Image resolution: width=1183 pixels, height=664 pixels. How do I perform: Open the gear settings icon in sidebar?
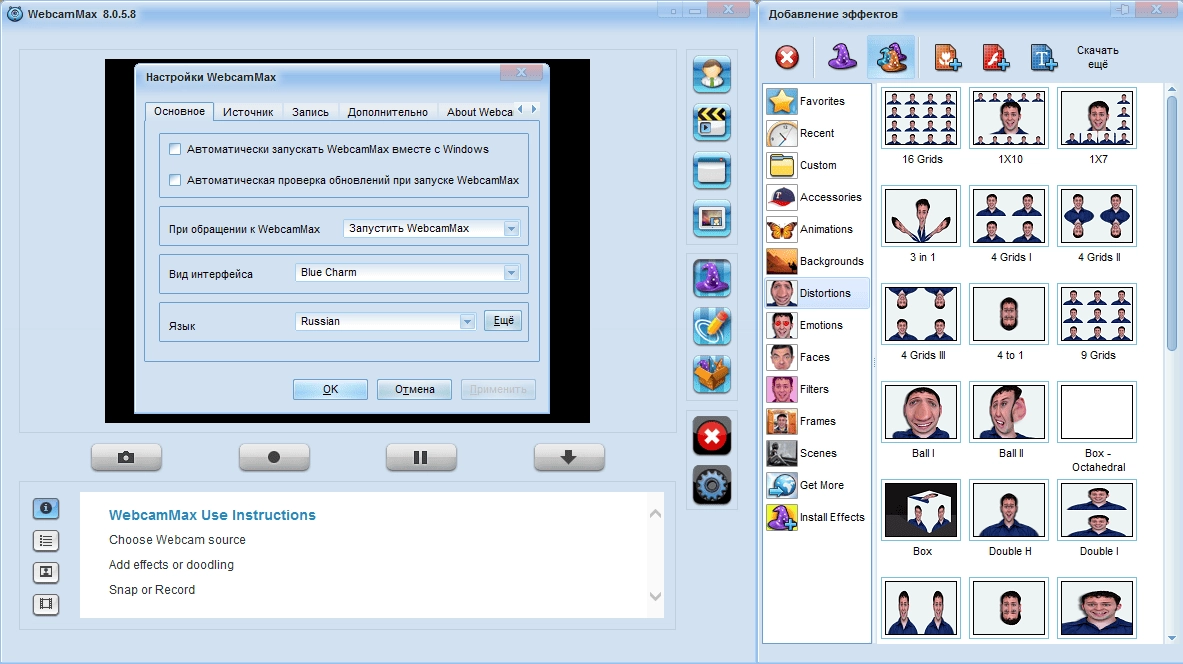tap(711, 484)
